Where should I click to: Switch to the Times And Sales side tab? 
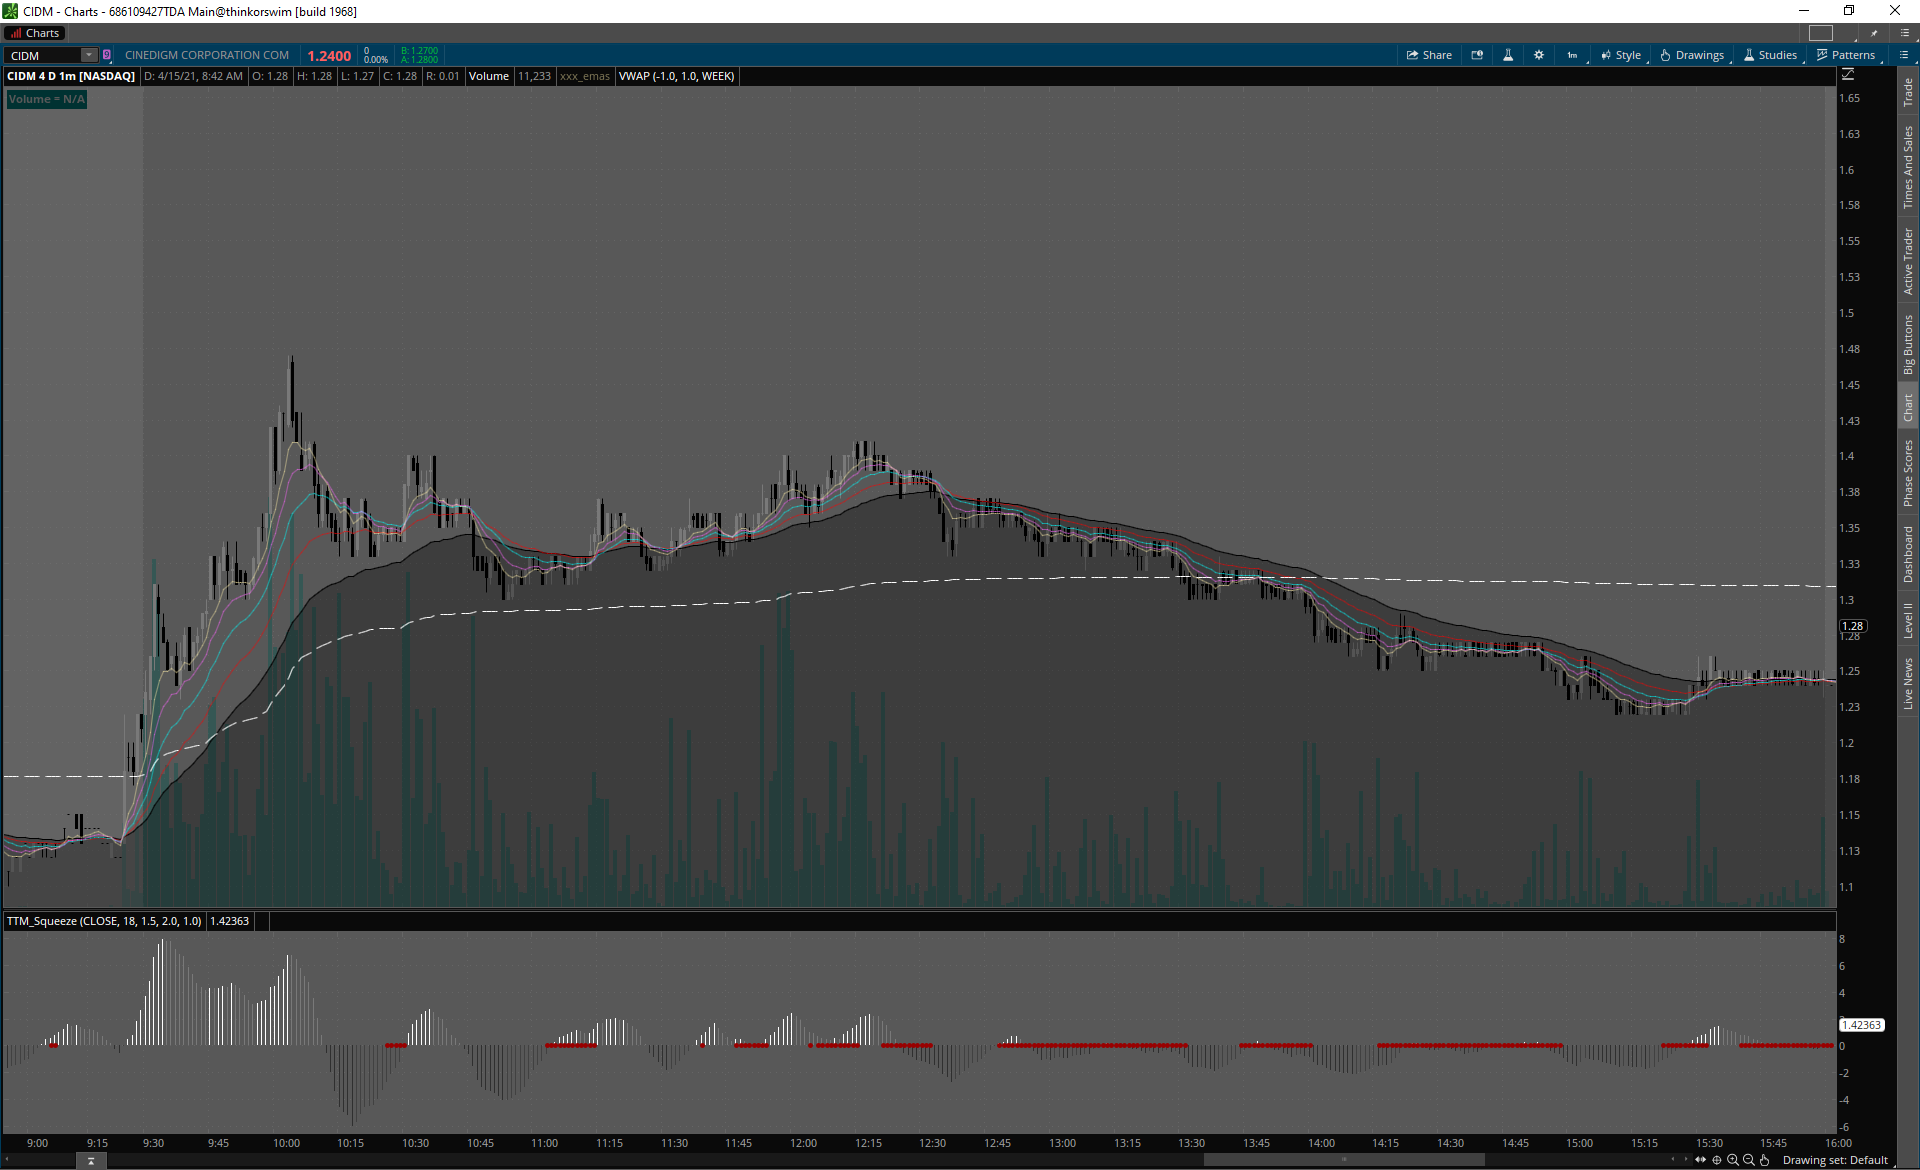(x=1908, y=166)
